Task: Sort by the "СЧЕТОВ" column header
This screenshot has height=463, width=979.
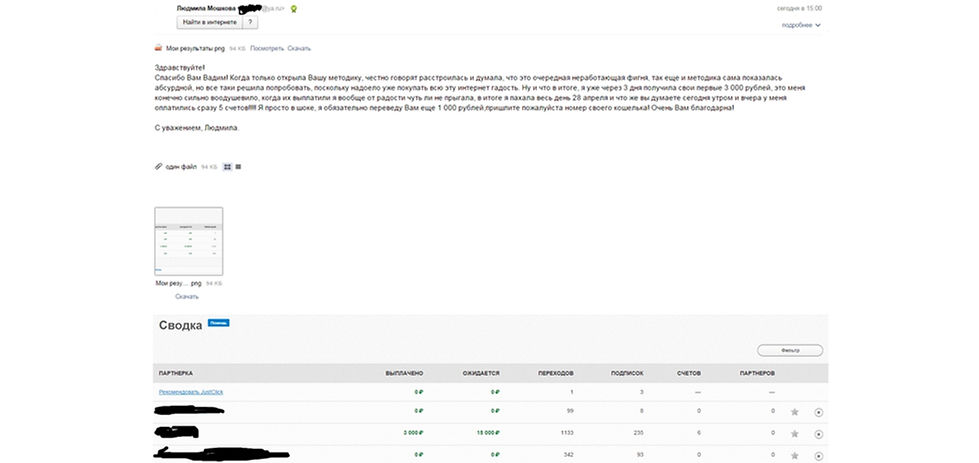Action: [689, 373]
